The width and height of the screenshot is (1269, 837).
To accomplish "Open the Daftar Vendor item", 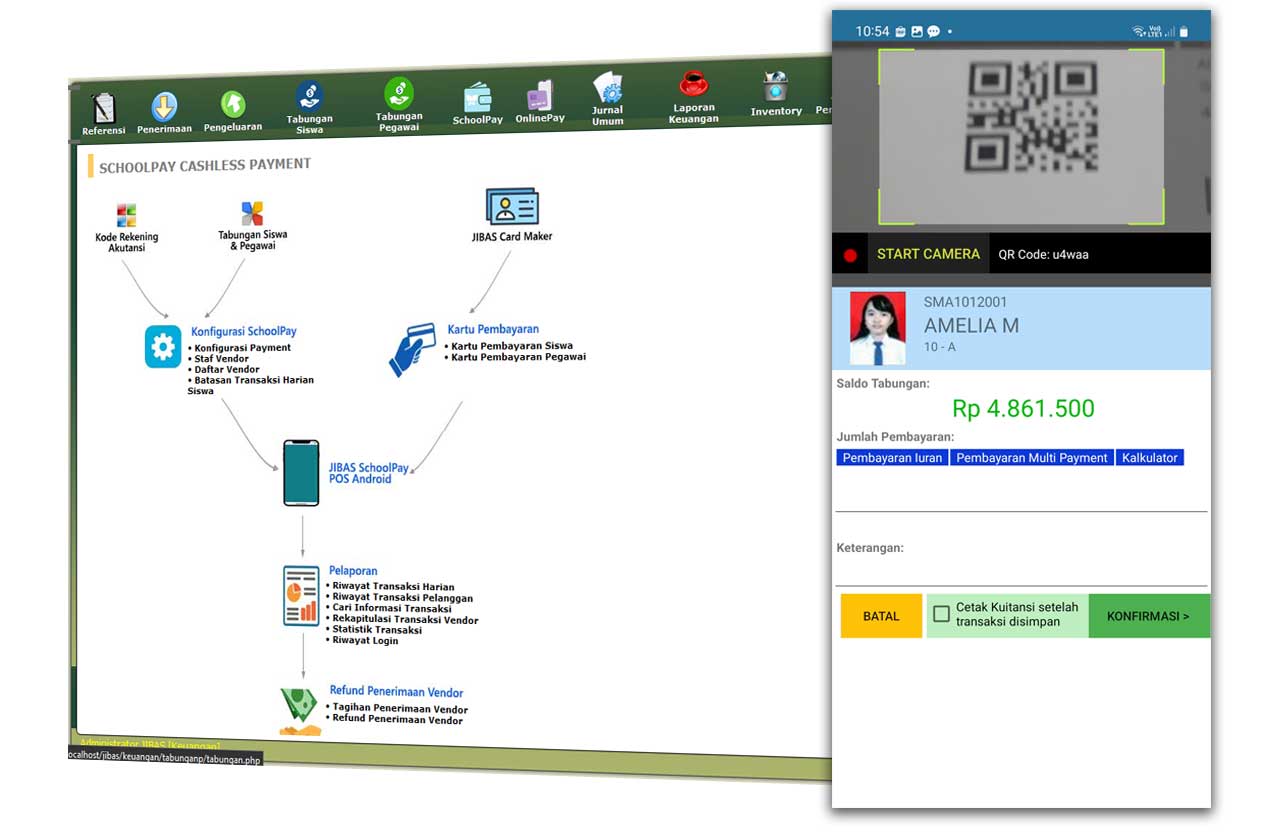I will pyautogui.click(x=226, y=370).
